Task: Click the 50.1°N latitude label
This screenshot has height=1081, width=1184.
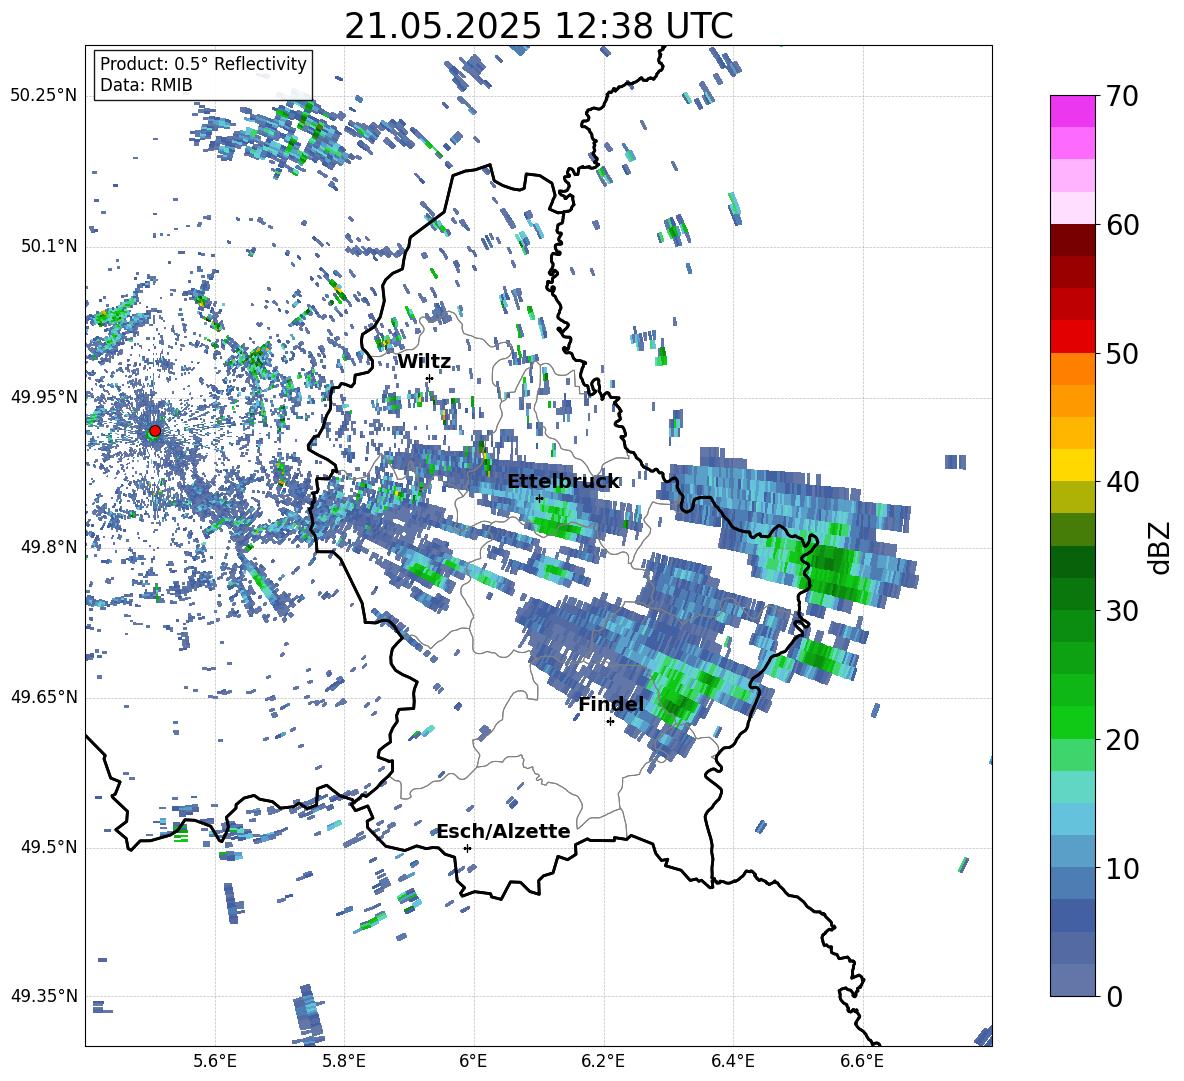Action: point(48,246)
